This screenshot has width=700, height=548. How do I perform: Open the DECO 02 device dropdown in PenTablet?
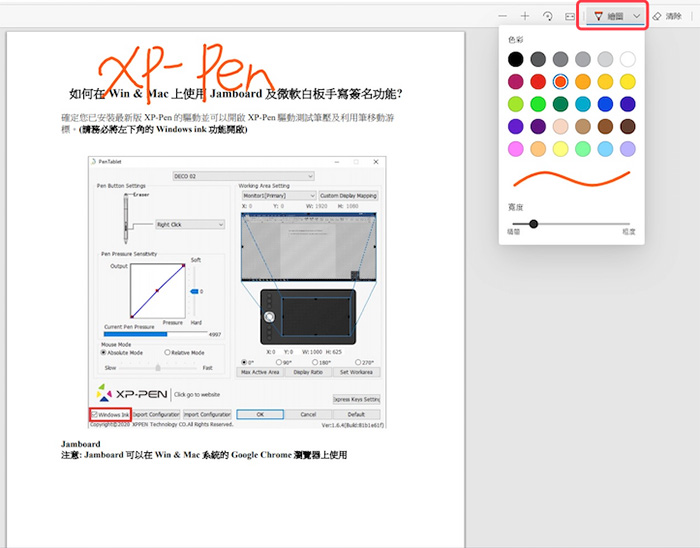[x=243, y=176]
